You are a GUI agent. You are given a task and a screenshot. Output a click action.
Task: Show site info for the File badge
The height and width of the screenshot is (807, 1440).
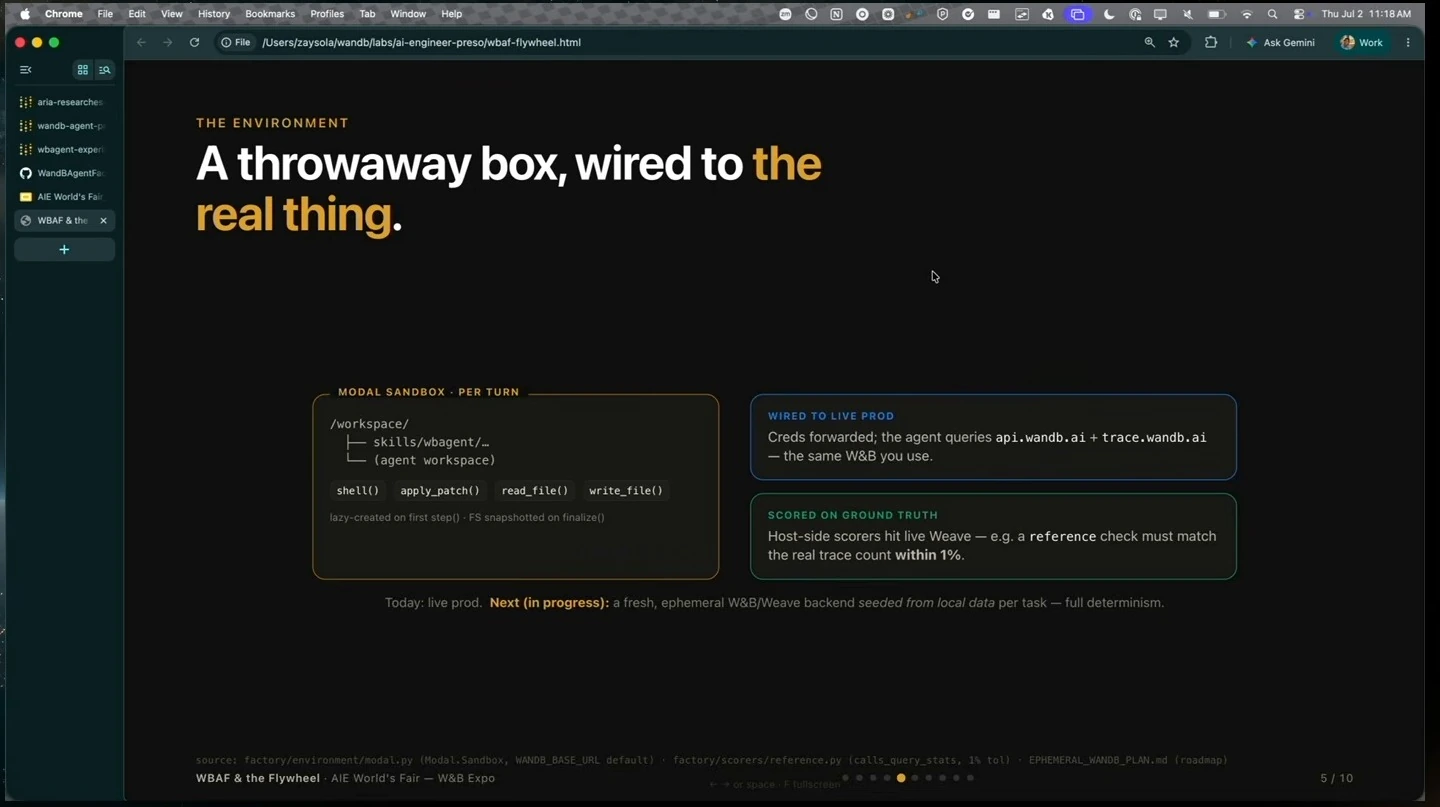click(237, 42)
